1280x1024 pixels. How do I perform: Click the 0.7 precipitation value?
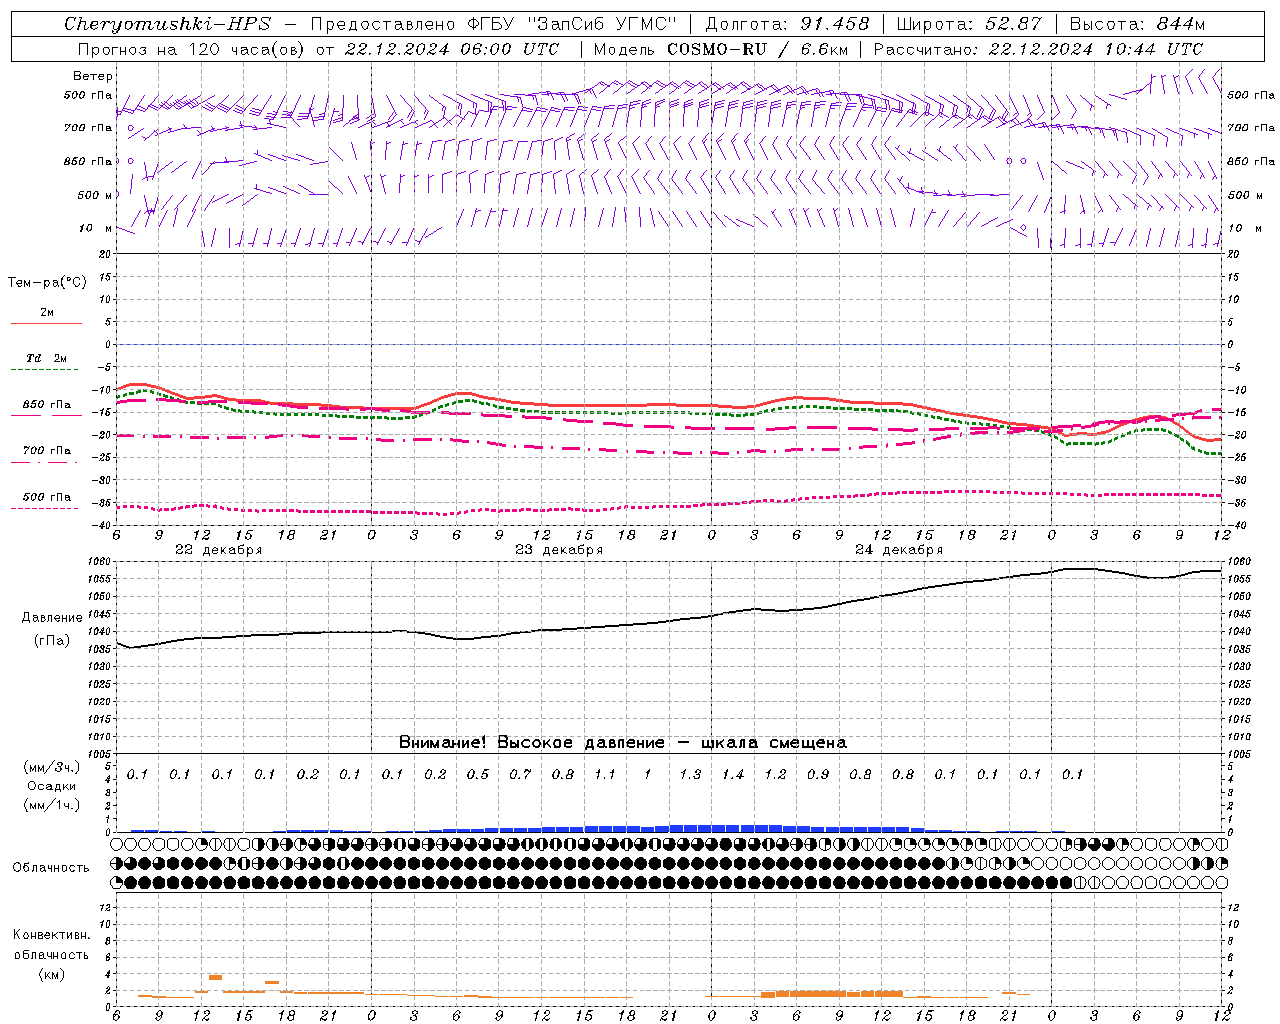coord(520,775)
